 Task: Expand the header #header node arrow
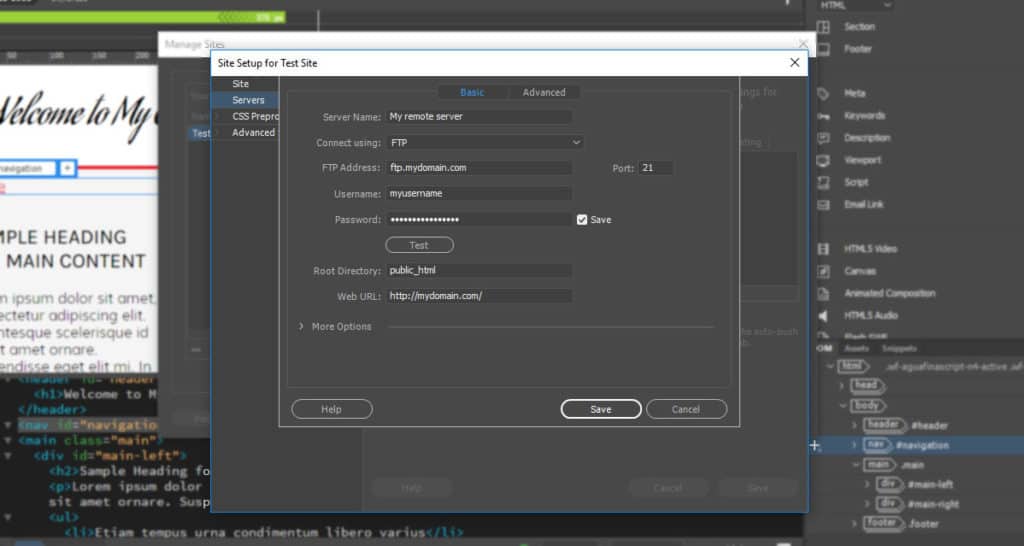click(x=854, y=425)
